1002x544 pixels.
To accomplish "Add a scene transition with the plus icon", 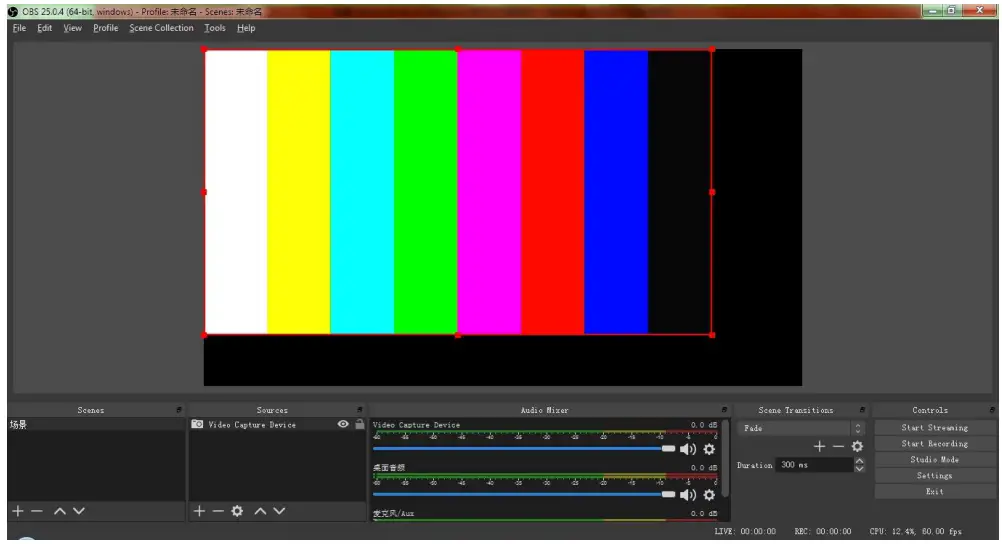I will (x=819, y=446).
